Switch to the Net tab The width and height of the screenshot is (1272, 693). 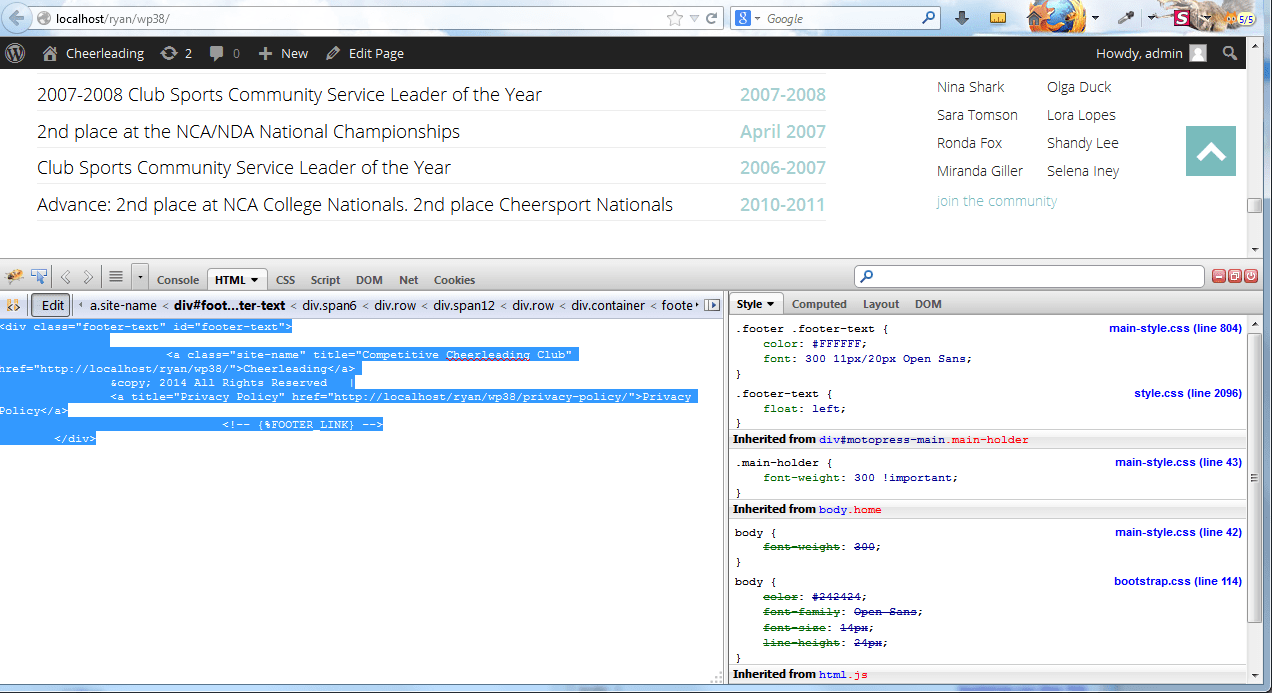(408, 280)
